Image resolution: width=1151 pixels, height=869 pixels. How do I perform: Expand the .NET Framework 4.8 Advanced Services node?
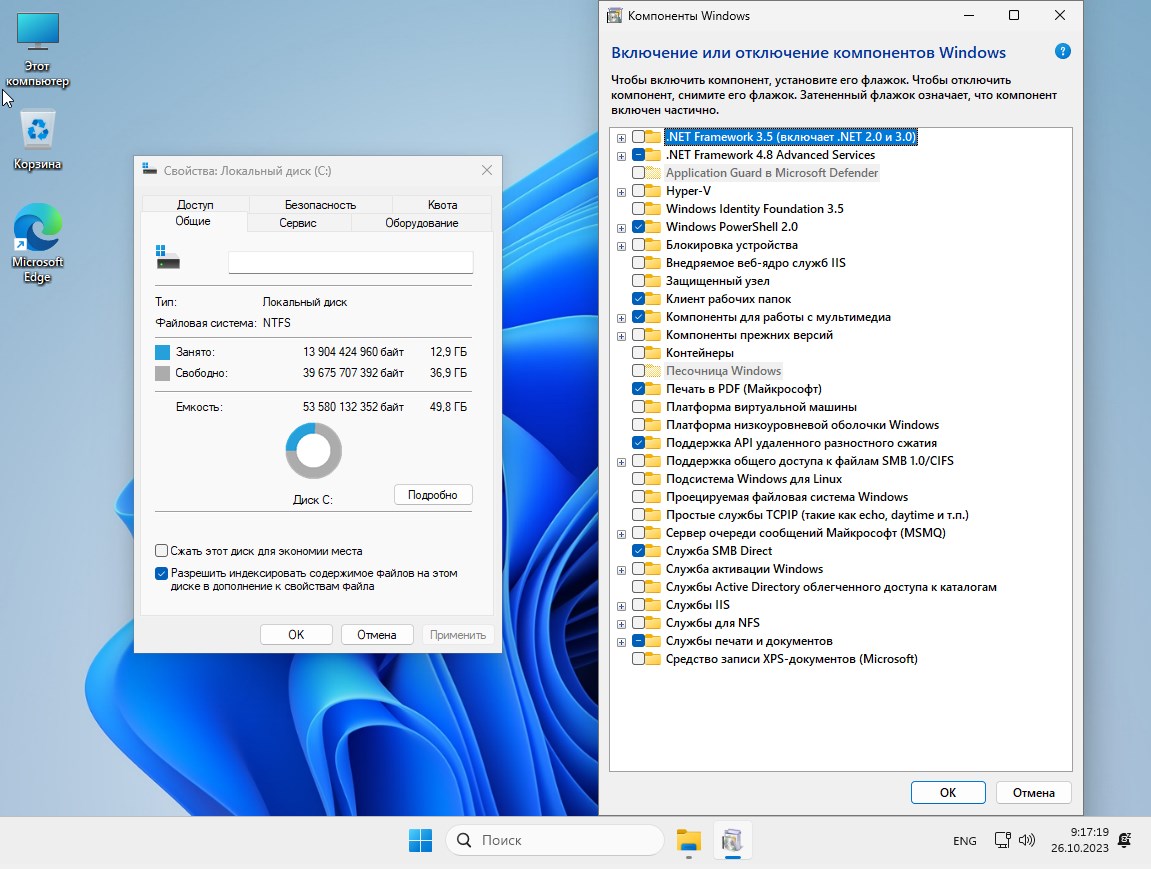click(x=621, y=155)
